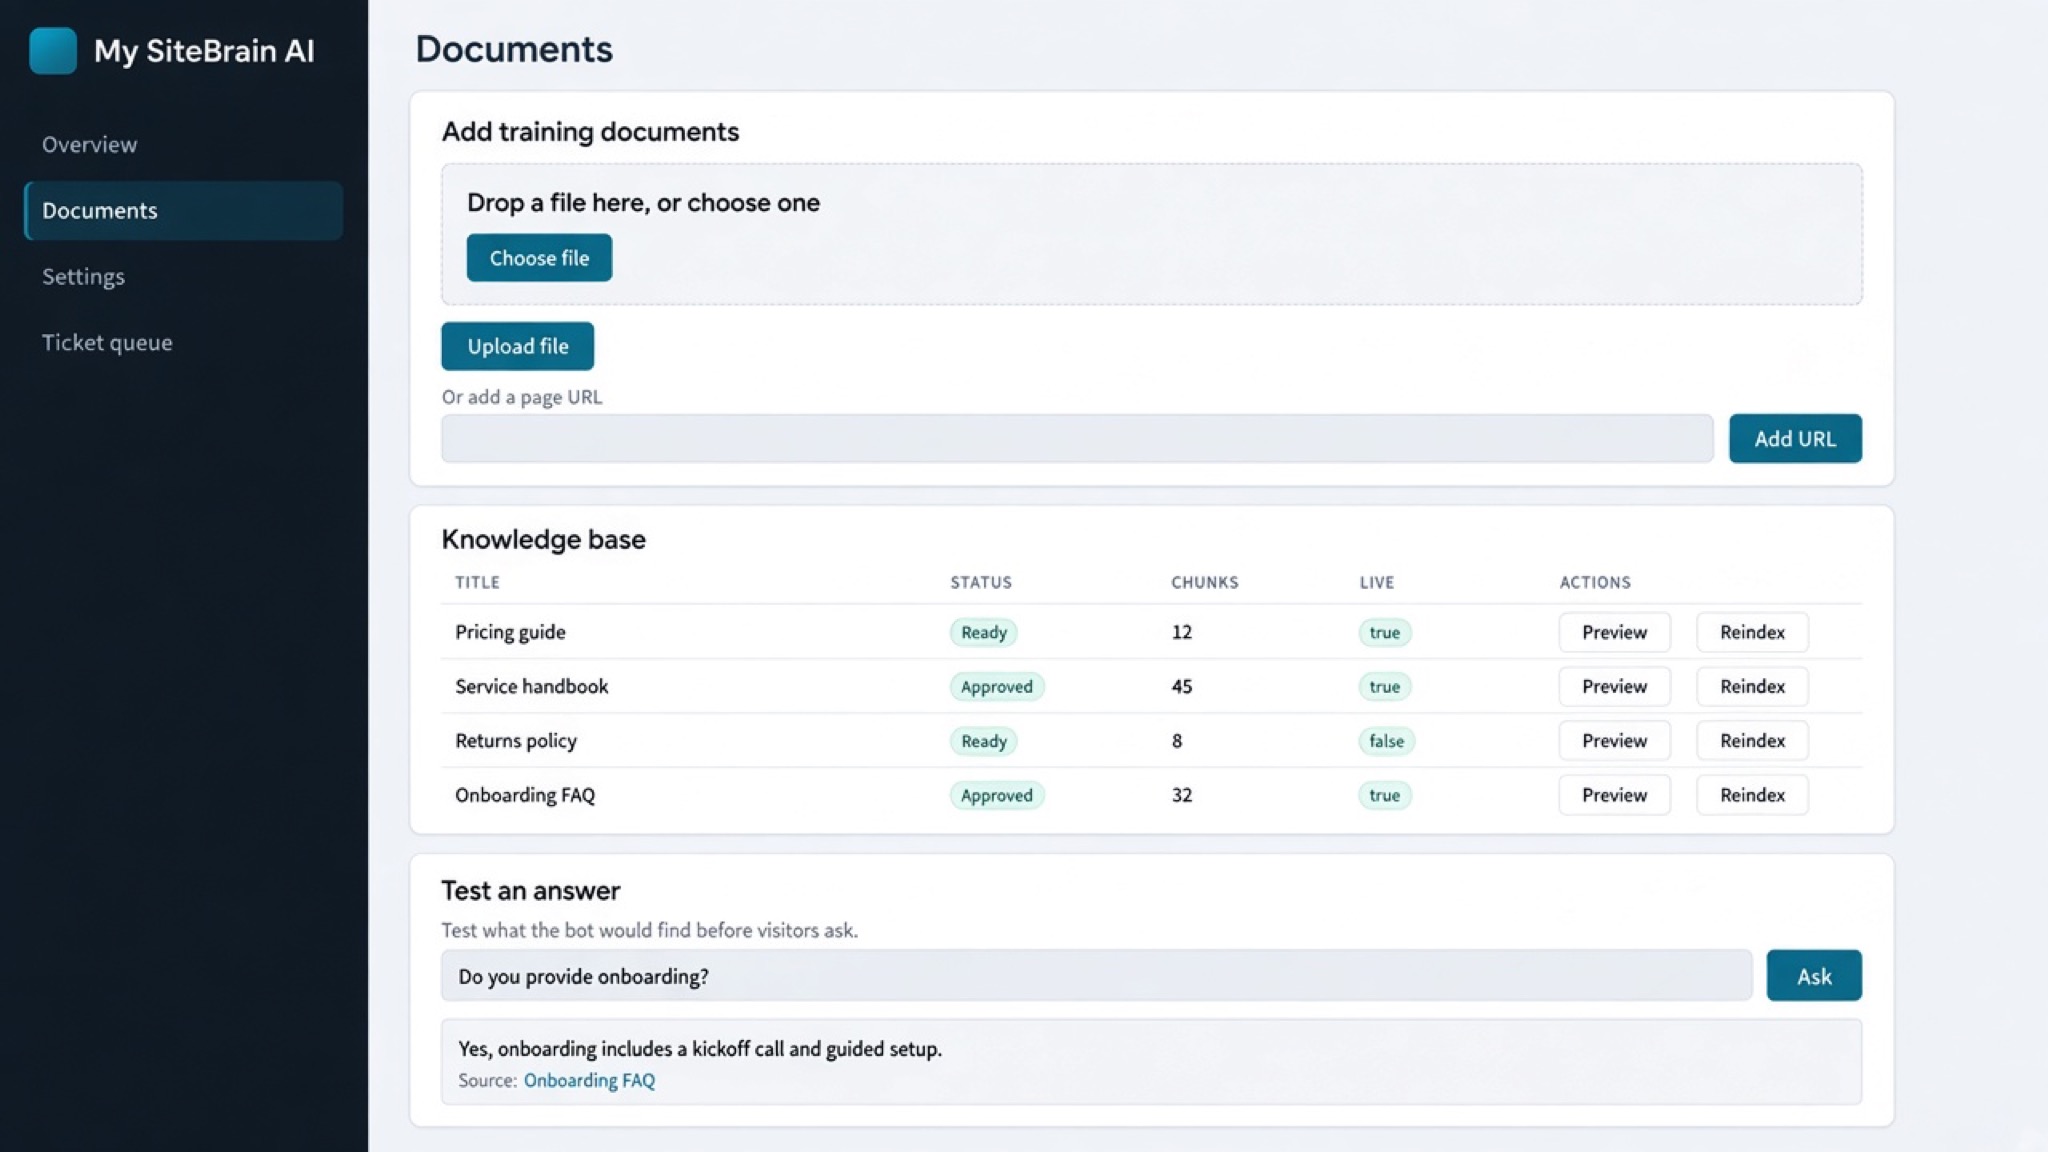
Task: Click the chunk count 8
Action: pos(1177,741)
